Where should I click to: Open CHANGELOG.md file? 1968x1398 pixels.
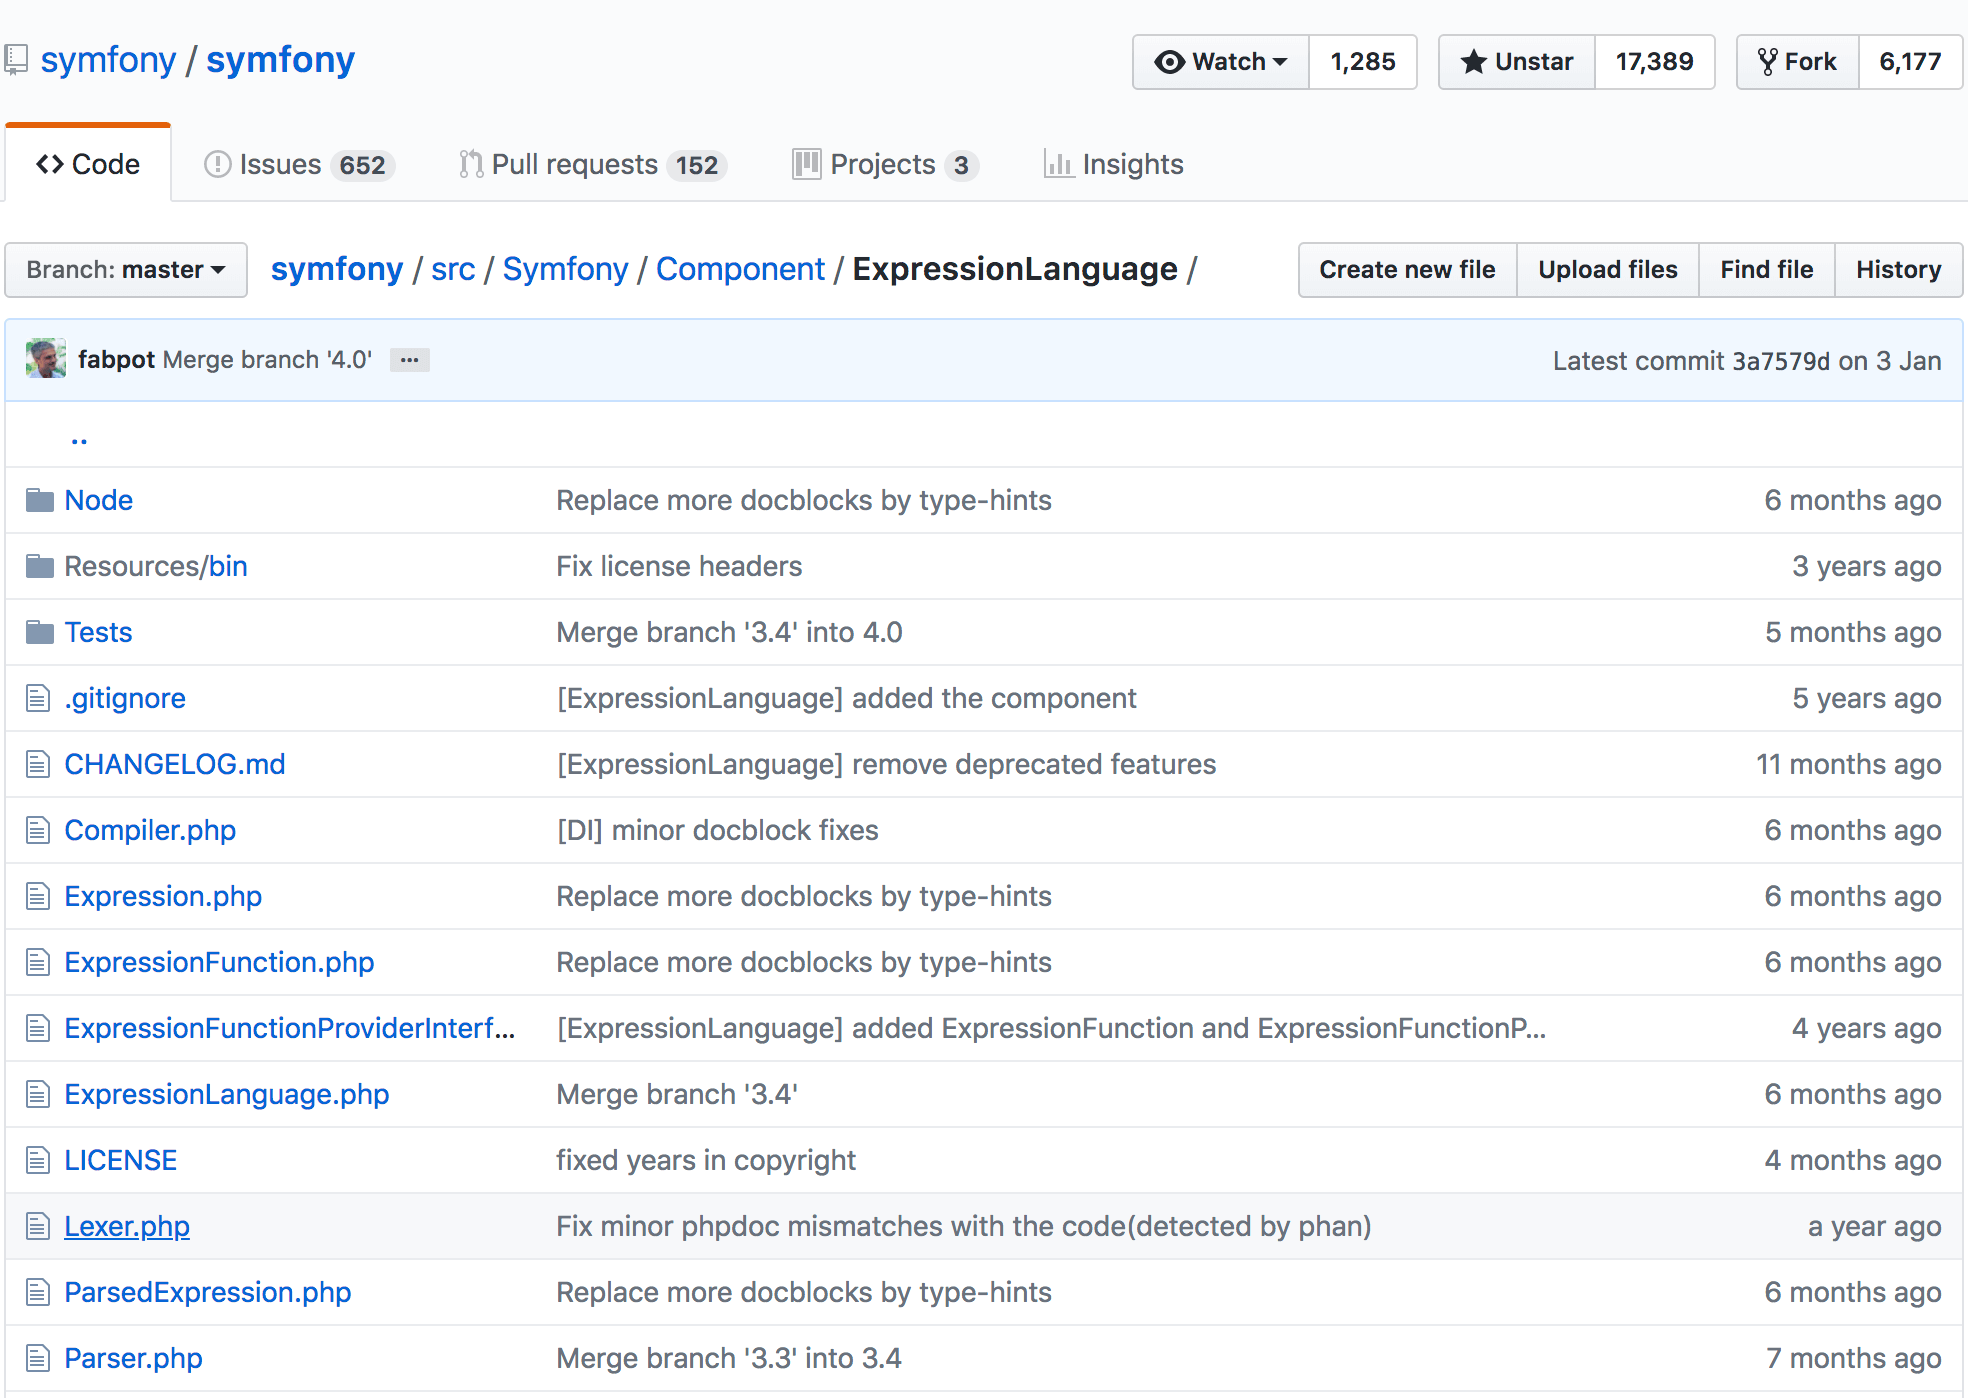(175, 764)
